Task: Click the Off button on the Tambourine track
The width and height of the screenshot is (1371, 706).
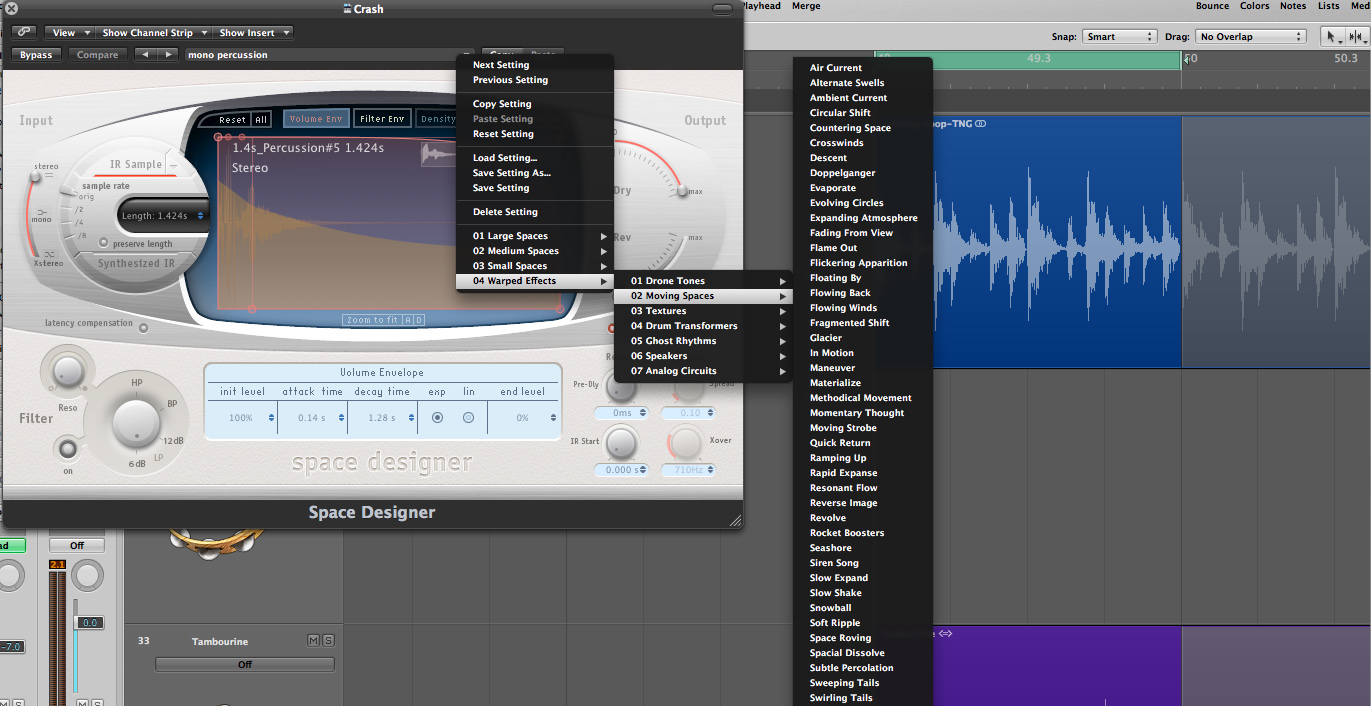Action: [245, 664]
